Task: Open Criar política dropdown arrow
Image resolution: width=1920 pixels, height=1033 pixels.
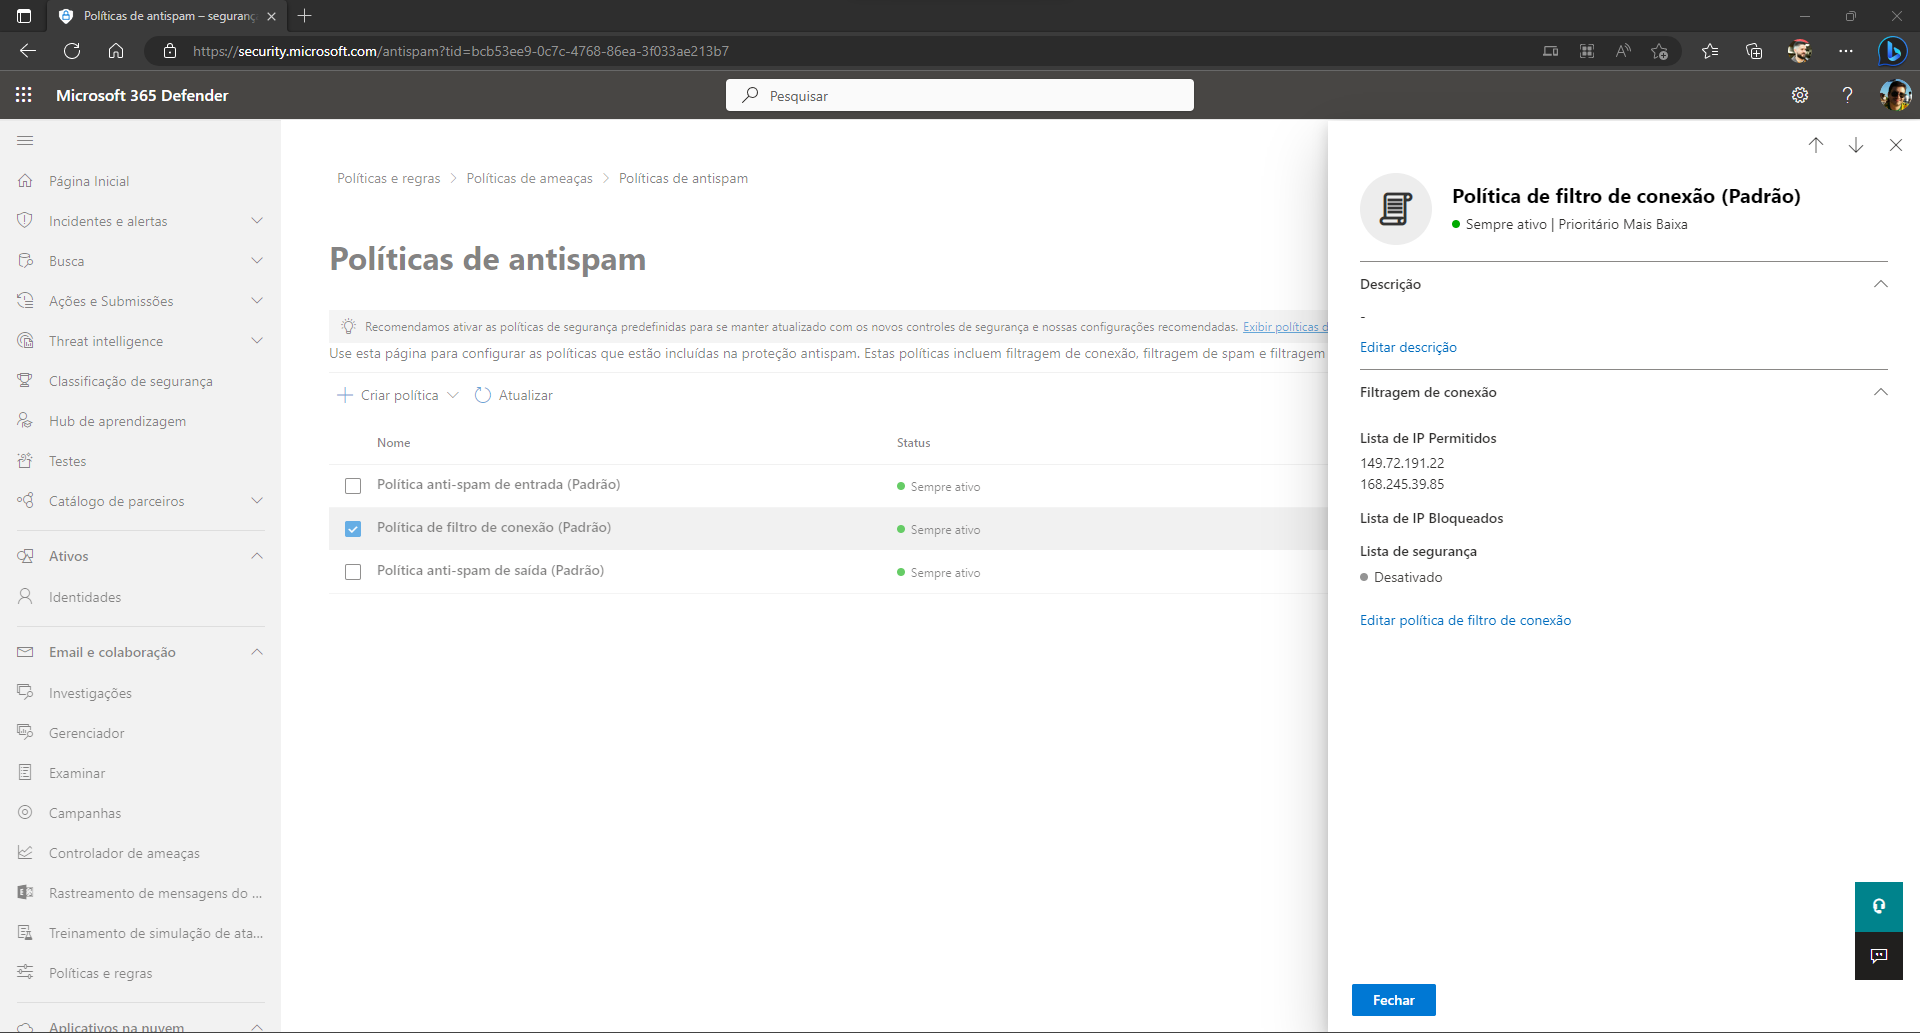Action: [x=453, y=395]
